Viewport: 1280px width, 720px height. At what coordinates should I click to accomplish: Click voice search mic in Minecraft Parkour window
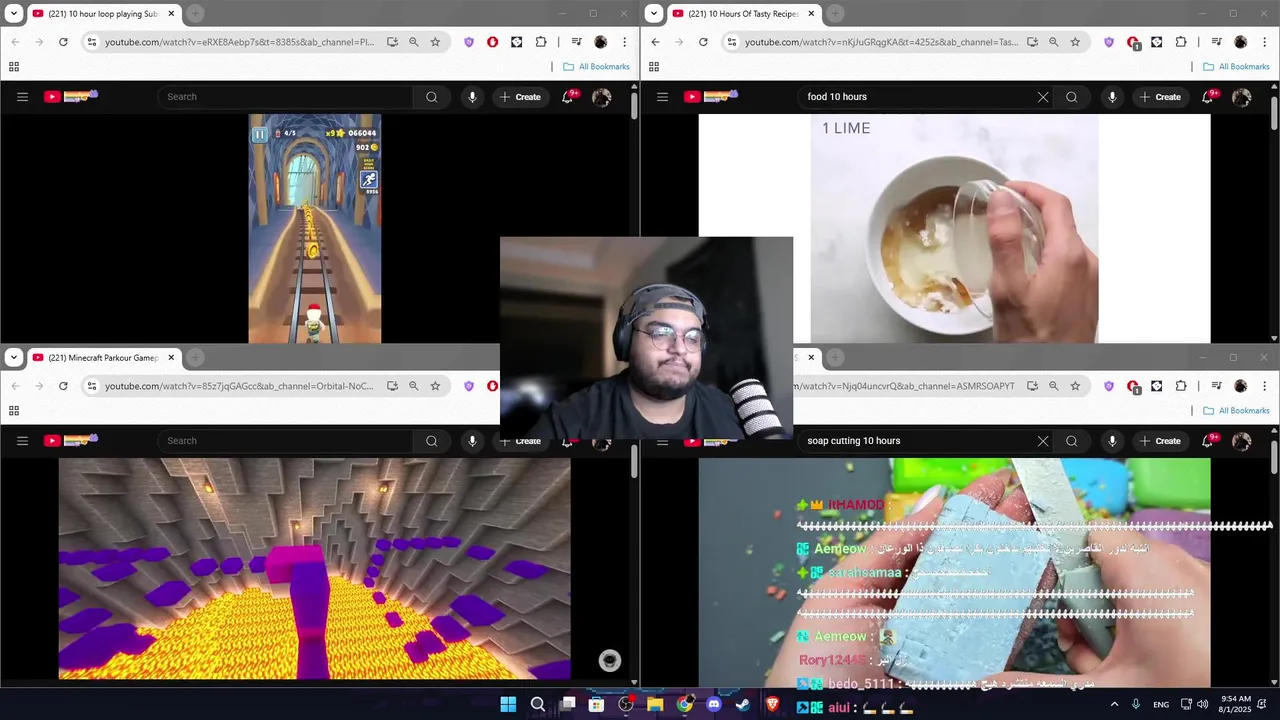tap(472, 441)
